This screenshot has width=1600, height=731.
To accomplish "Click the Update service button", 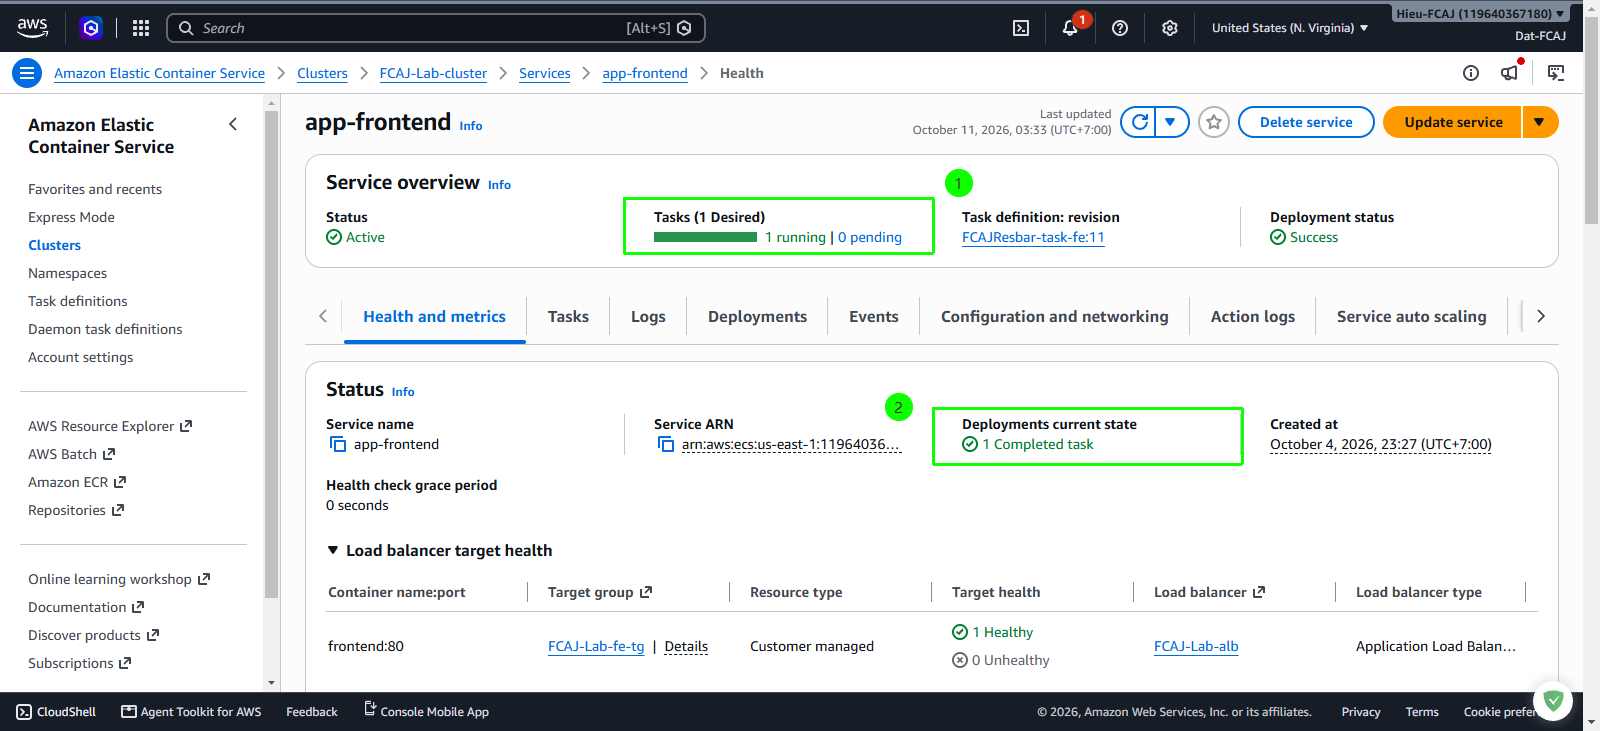I will tap(1453, 122).
